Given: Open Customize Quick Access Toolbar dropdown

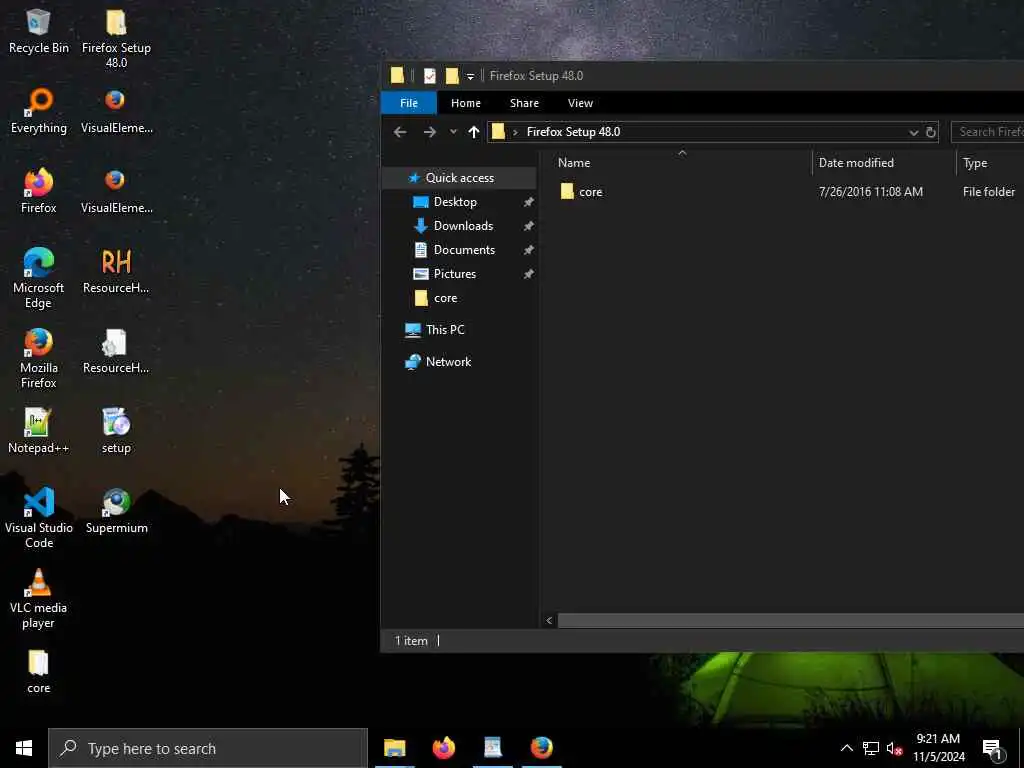Looking at the screenshot, I should pyautogui.click(x=470, y=76).
